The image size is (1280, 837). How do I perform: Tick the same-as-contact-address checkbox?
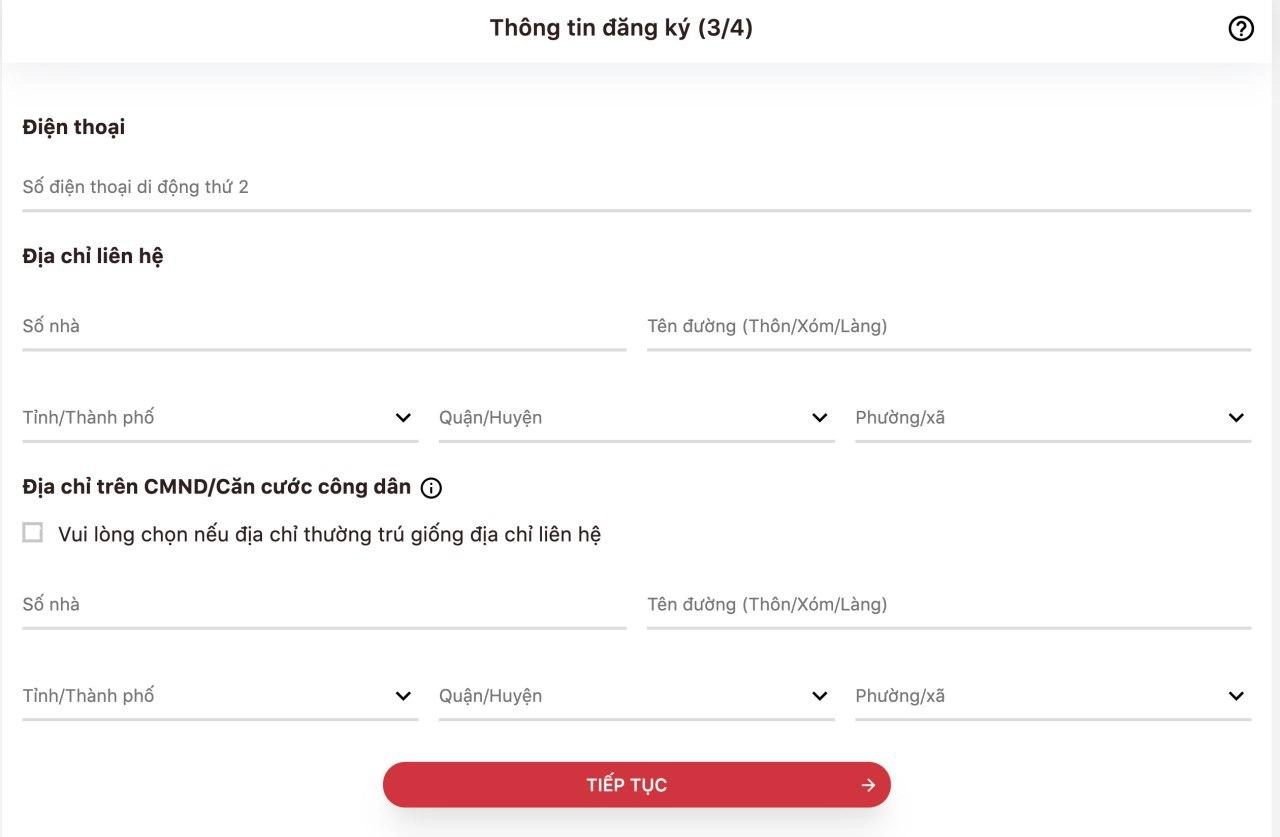pyautogui.click(x=33, y=533)
